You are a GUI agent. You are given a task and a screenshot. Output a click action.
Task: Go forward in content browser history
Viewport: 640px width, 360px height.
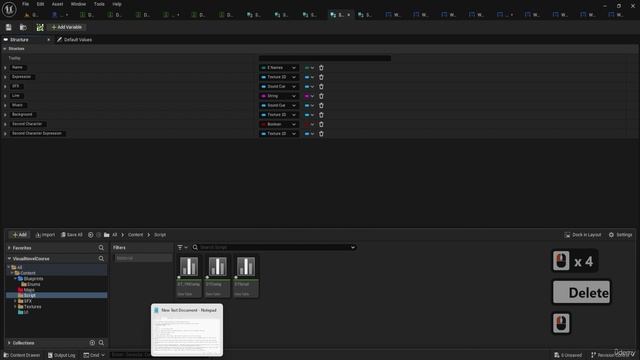98,235
